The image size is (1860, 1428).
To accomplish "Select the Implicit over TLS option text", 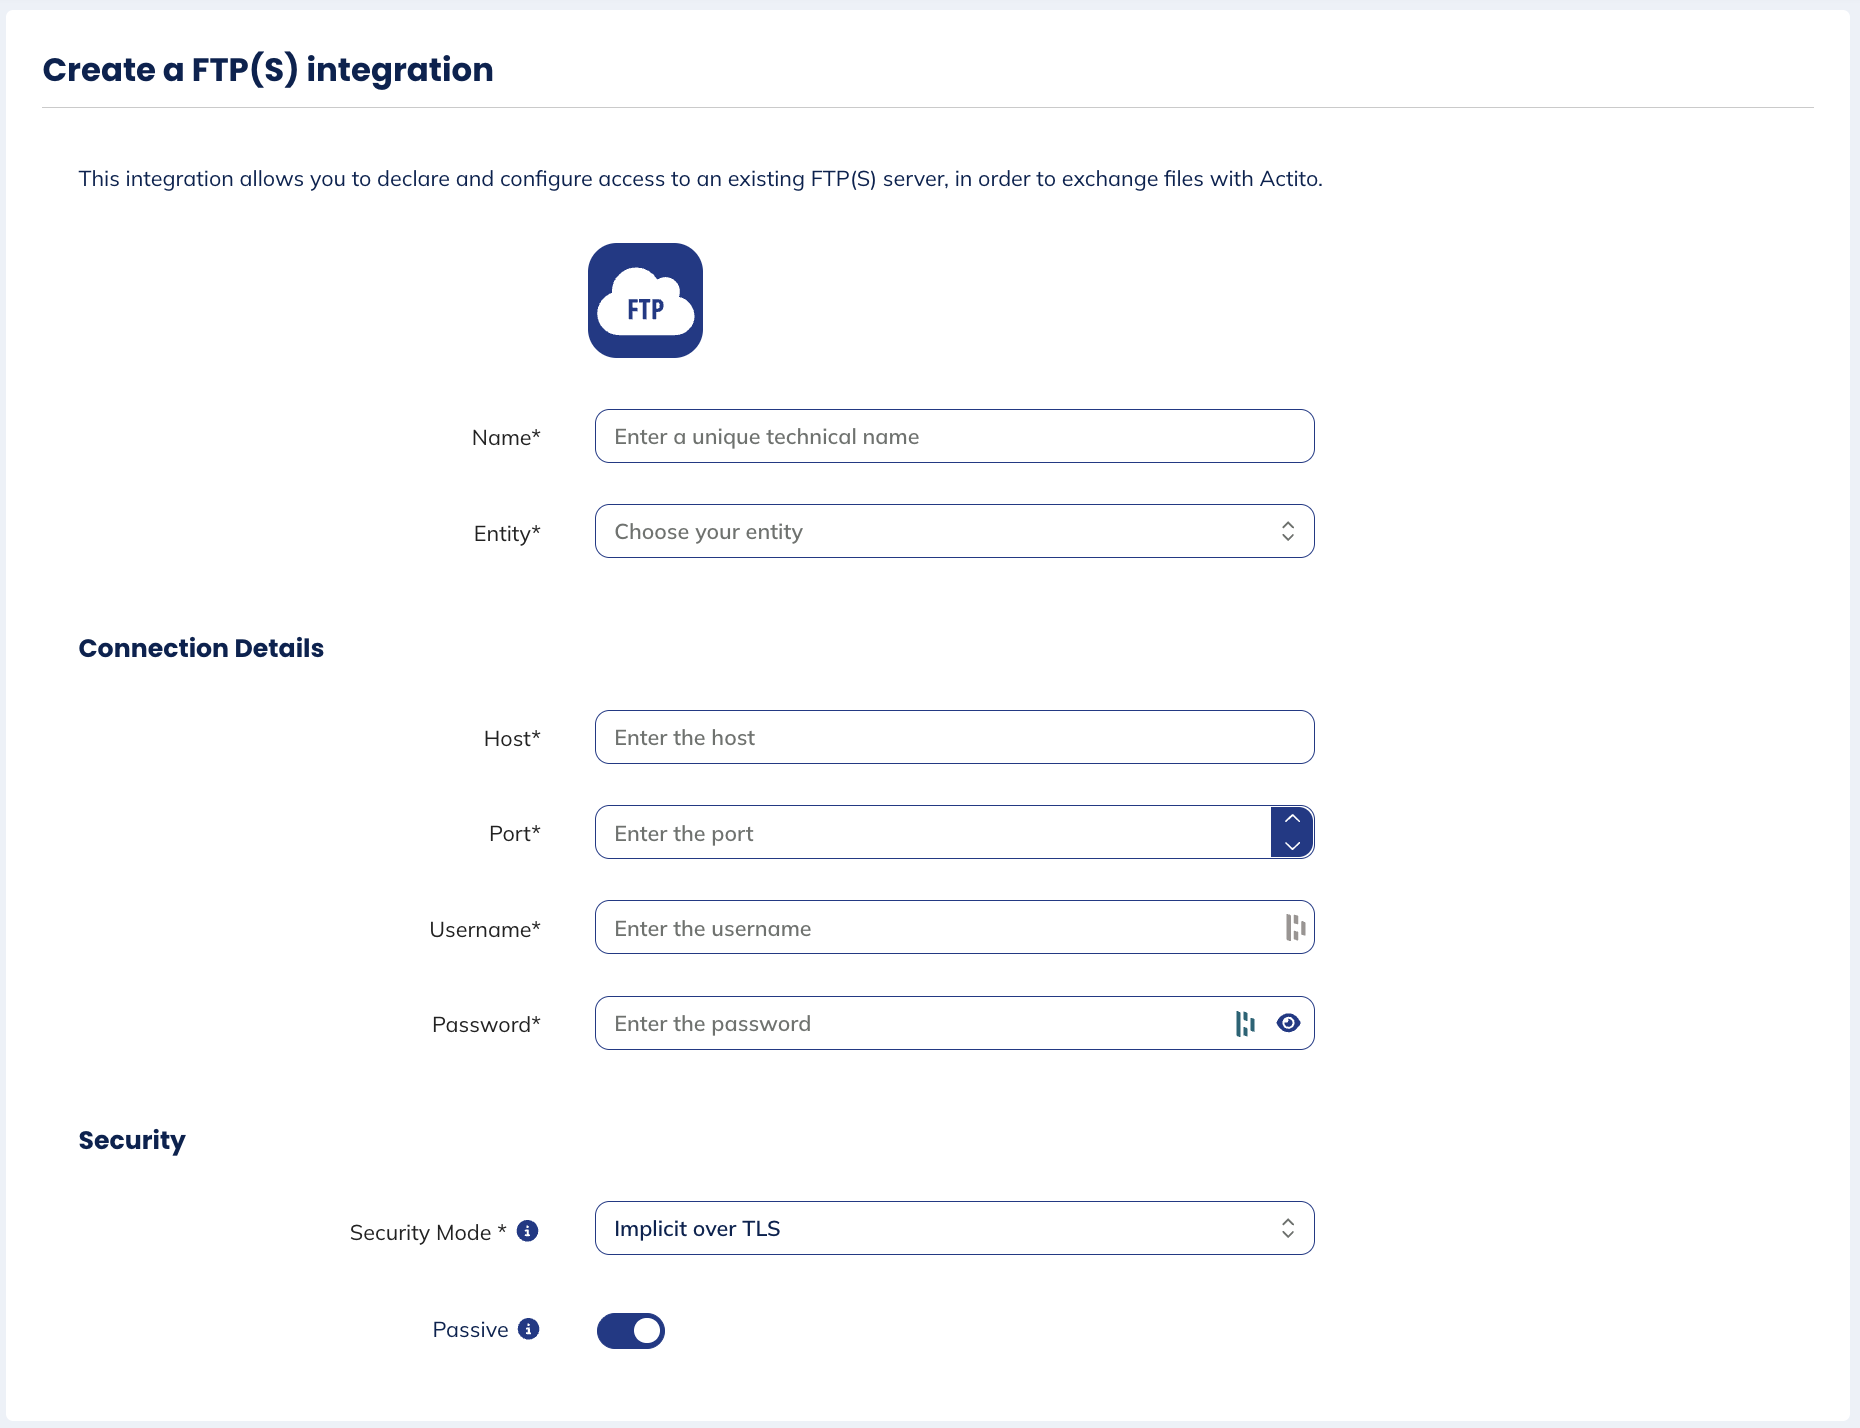I will coord(697,1228).
